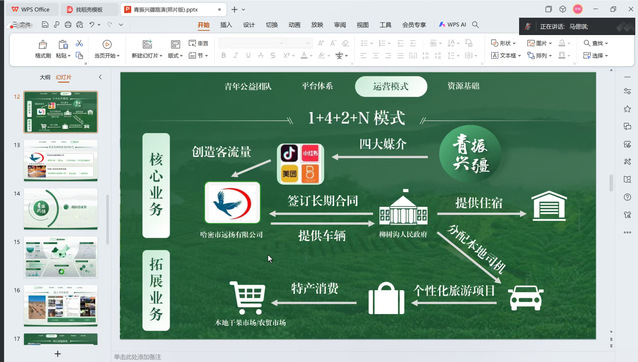Open the Select (选择) dropdown
The image size is (638, 362).
coord(596,55)
